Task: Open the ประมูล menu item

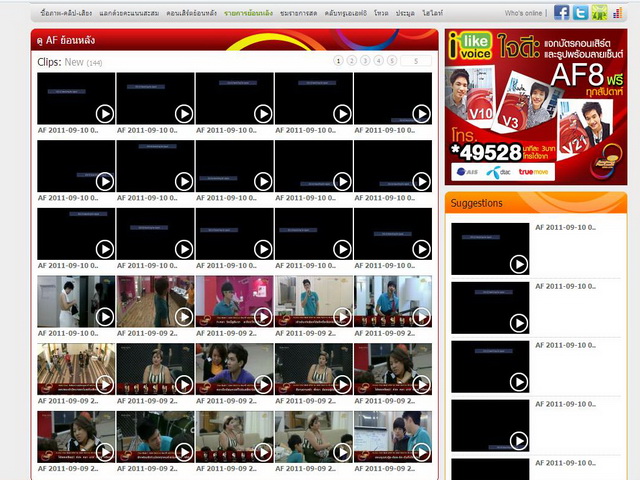Action: click(405, 13)
